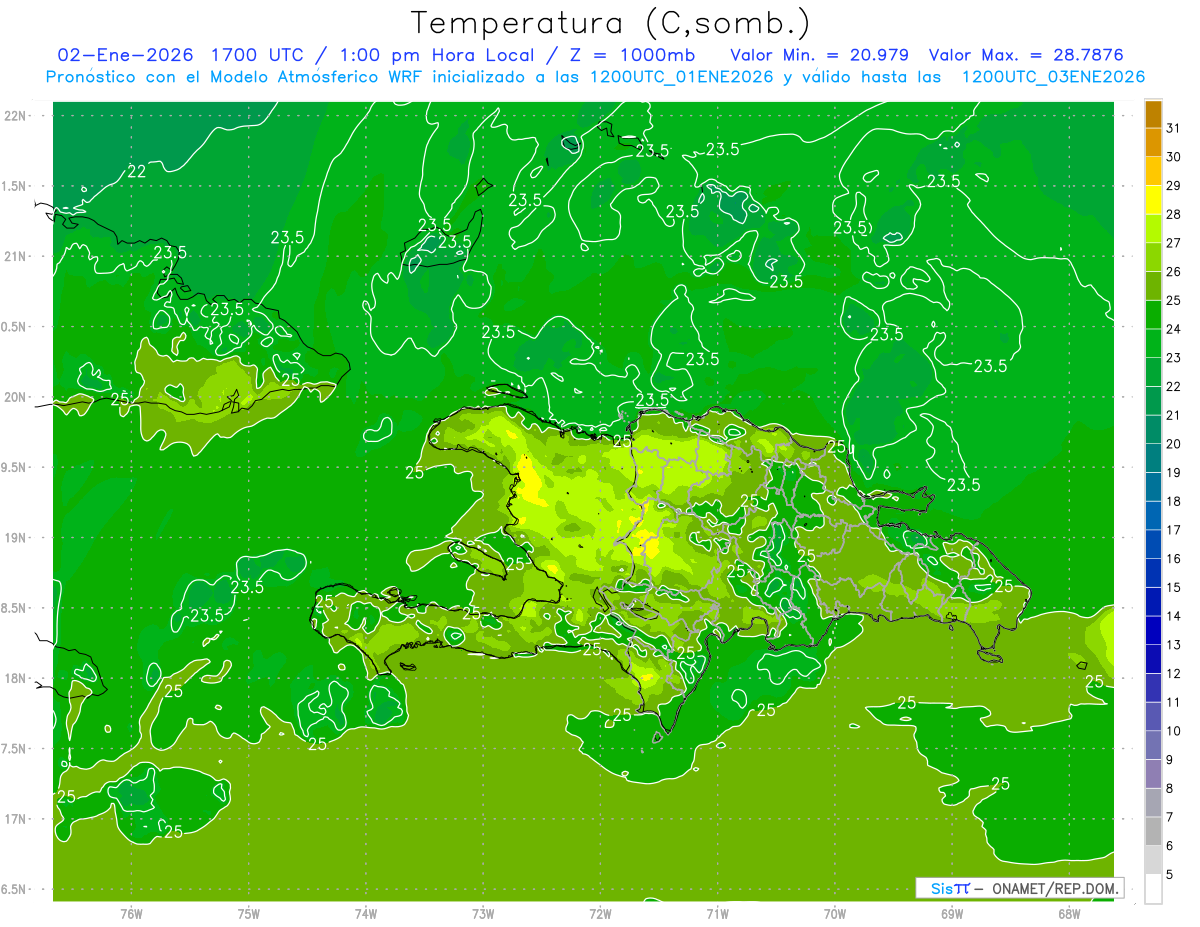This screenshot has width=1200, height=927.
Task: Select the valid-until time '1200UTC_03ENE2026'
Action: click(1053, 77)
